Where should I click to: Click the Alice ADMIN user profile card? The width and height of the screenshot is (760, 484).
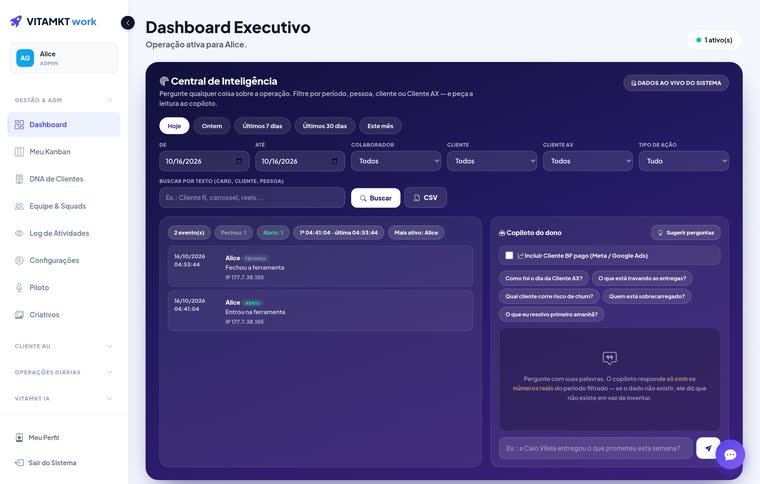pyautogui.click(x=63, y=58)
